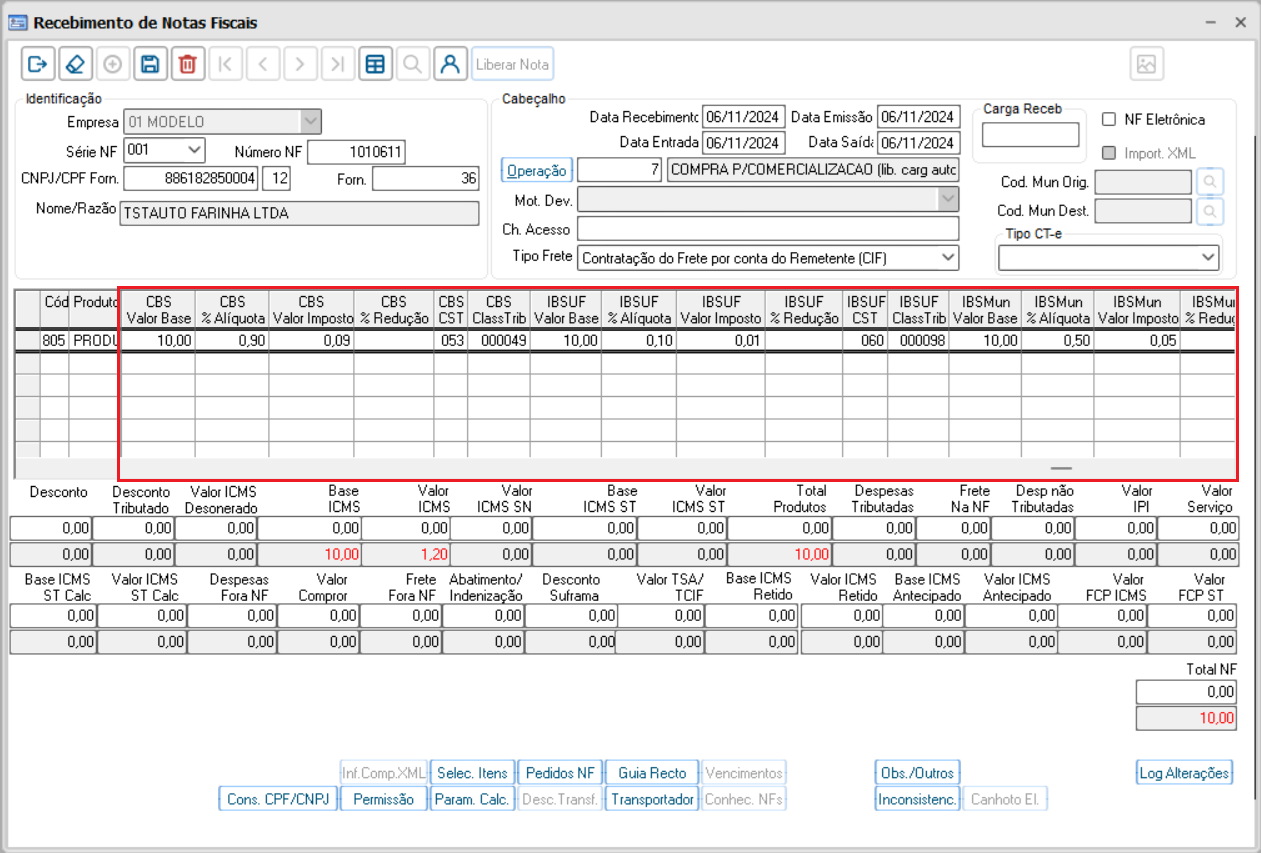The width and height of the screenshot is (1261, 853).
Task: Expand the Mot. Dev. dropdown
Action: pyautogui.click(x=948, y=200)
